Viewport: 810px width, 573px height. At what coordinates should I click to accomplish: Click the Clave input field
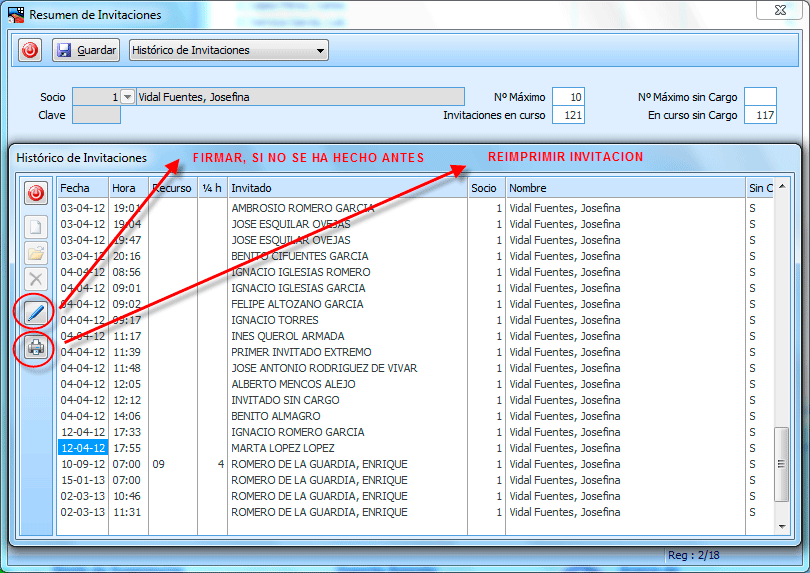tap(97, 115)
